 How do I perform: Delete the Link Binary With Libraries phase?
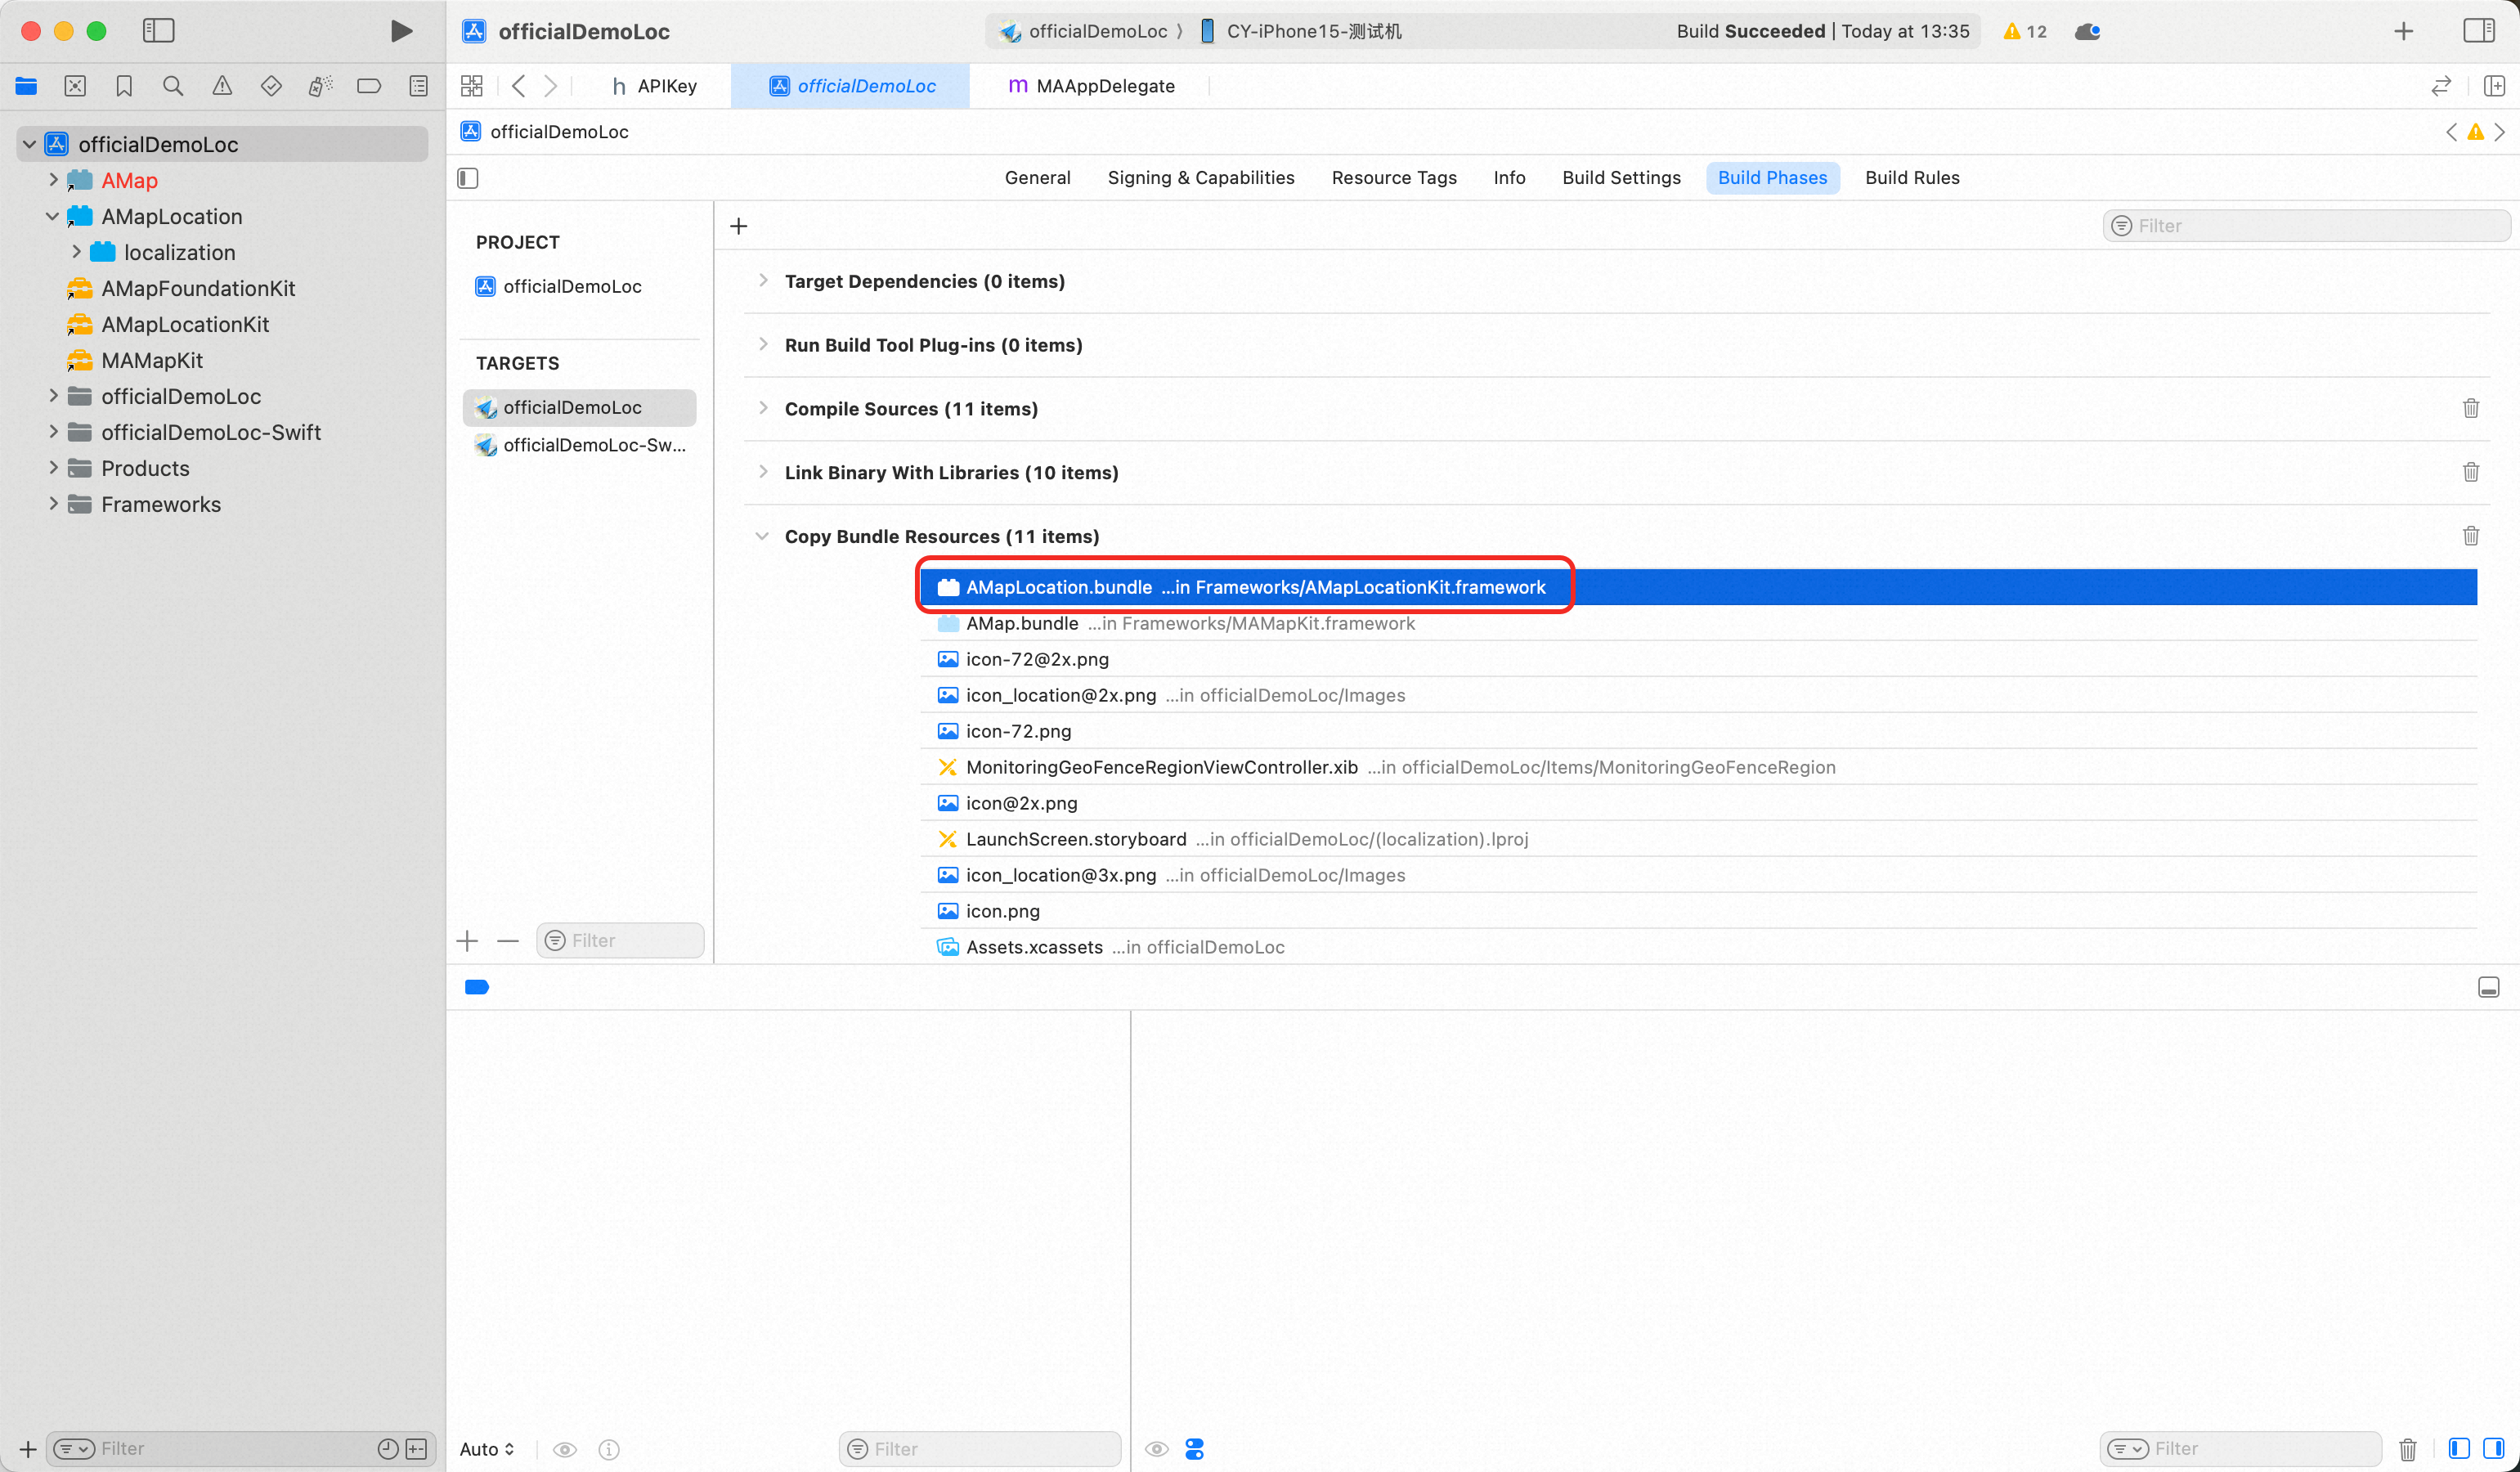[2471, 472]
